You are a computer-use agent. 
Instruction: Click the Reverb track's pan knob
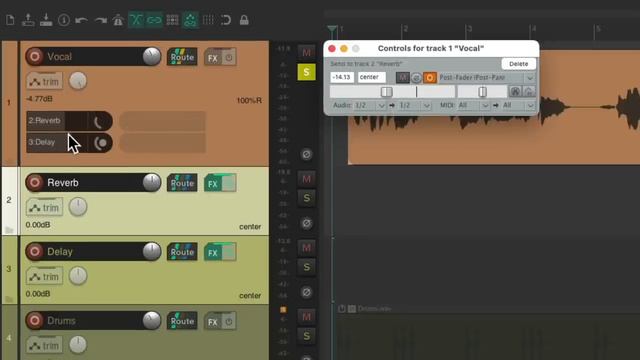(x=78, y=207)
